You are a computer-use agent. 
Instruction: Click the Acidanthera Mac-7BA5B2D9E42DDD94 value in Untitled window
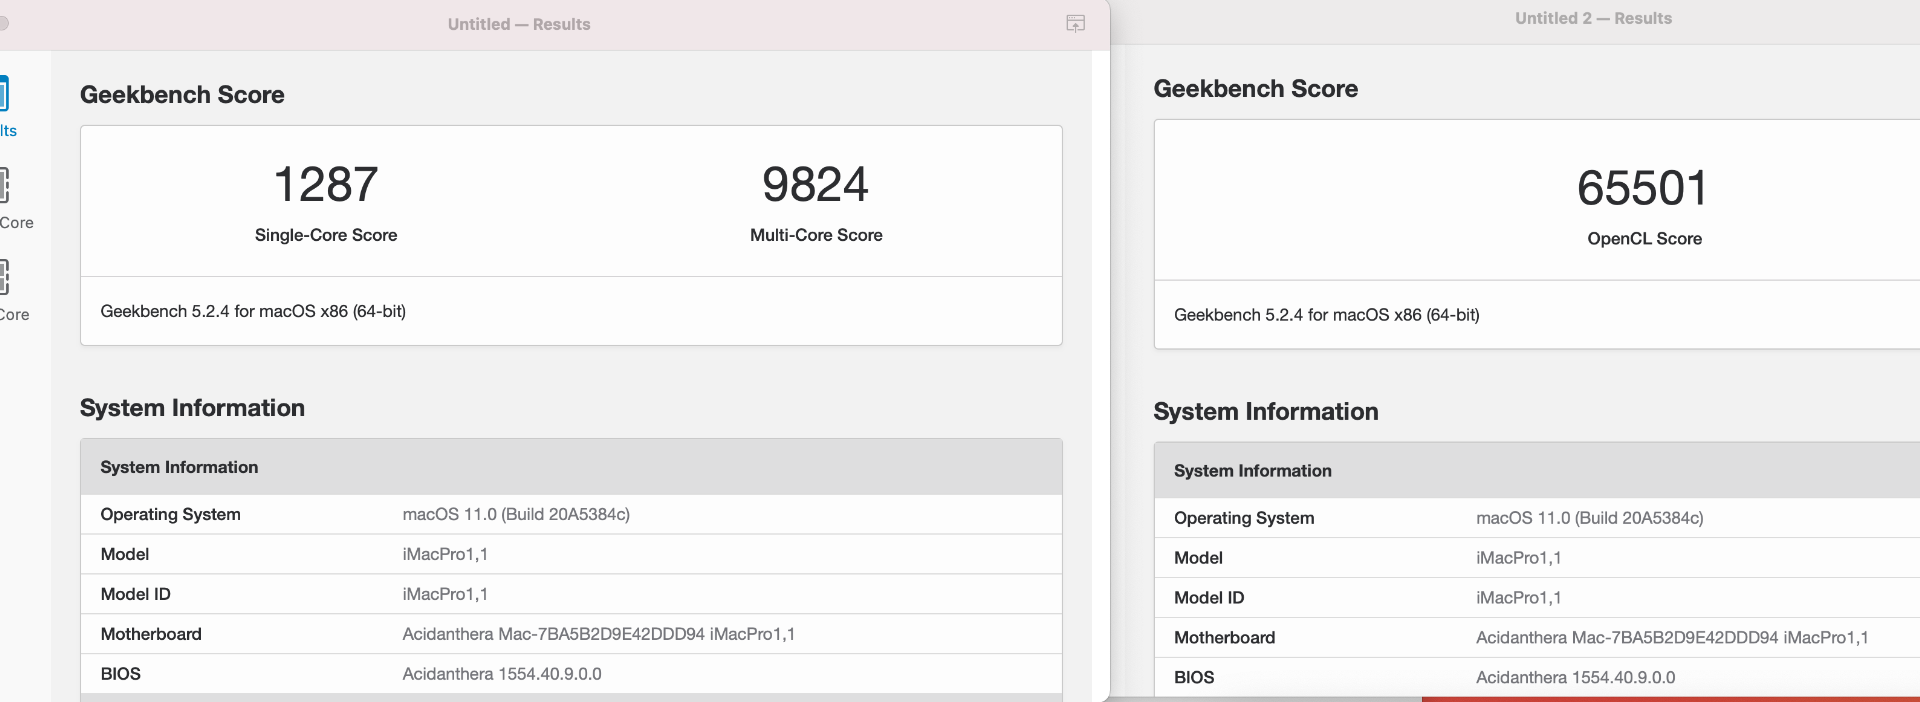(x=599, y=634)
